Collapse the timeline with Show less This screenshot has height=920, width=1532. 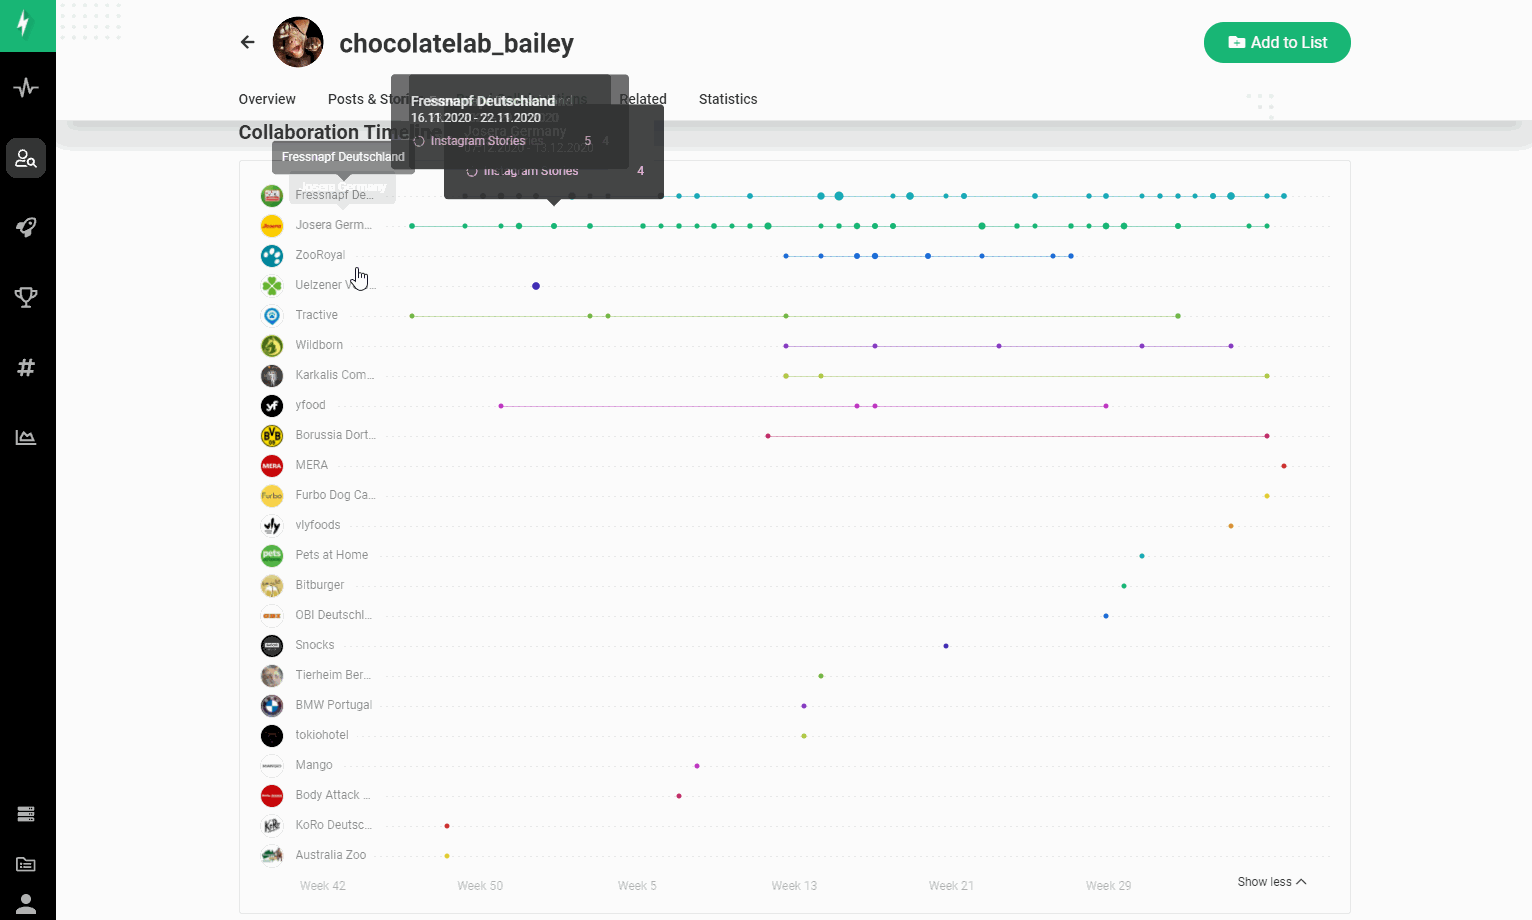1271,882
